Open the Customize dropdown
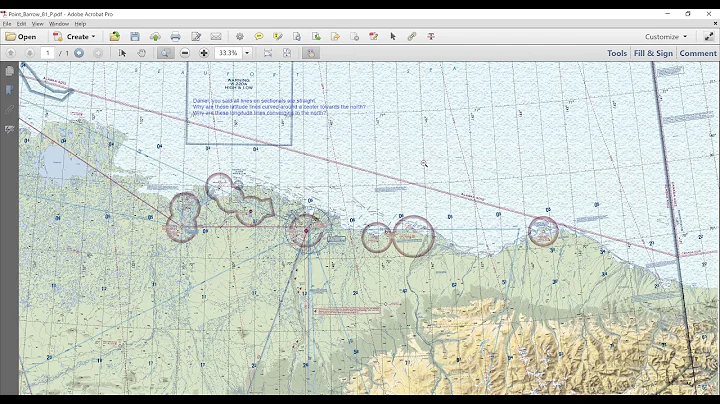Screen dimensions: 720x404 pos(666,37)
